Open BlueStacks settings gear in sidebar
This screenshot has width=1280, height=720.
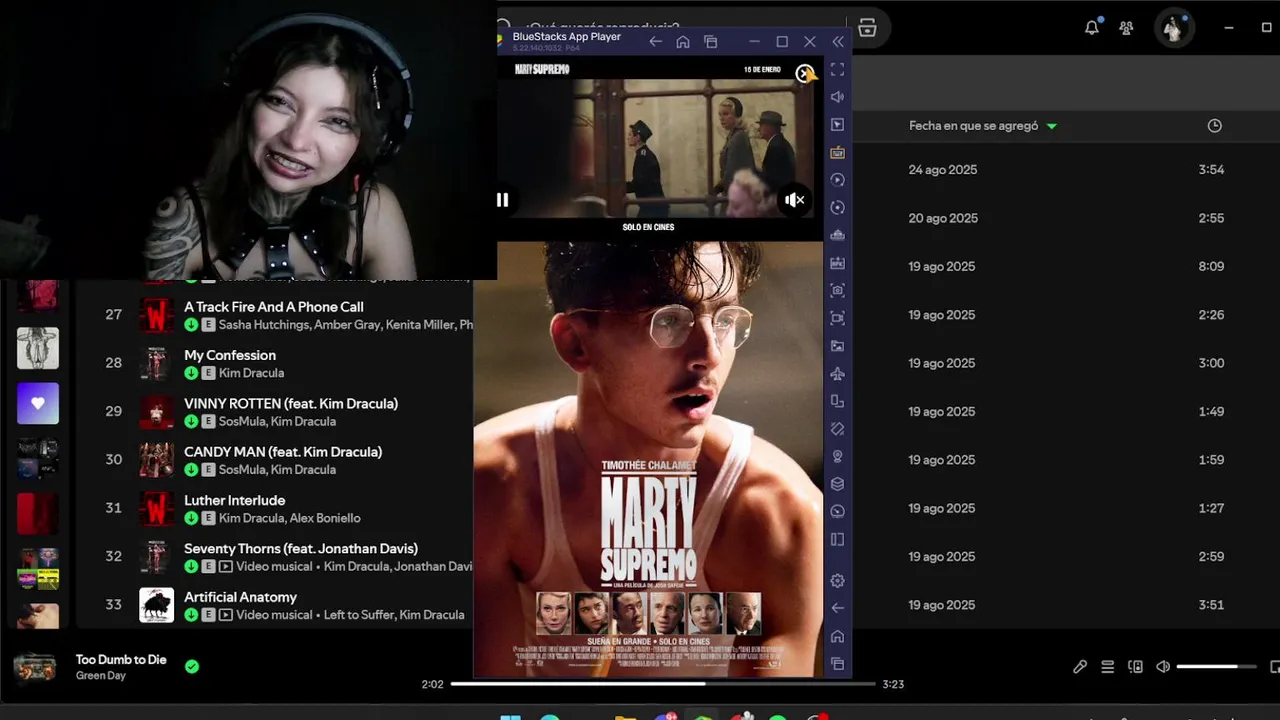click(838, 581)
